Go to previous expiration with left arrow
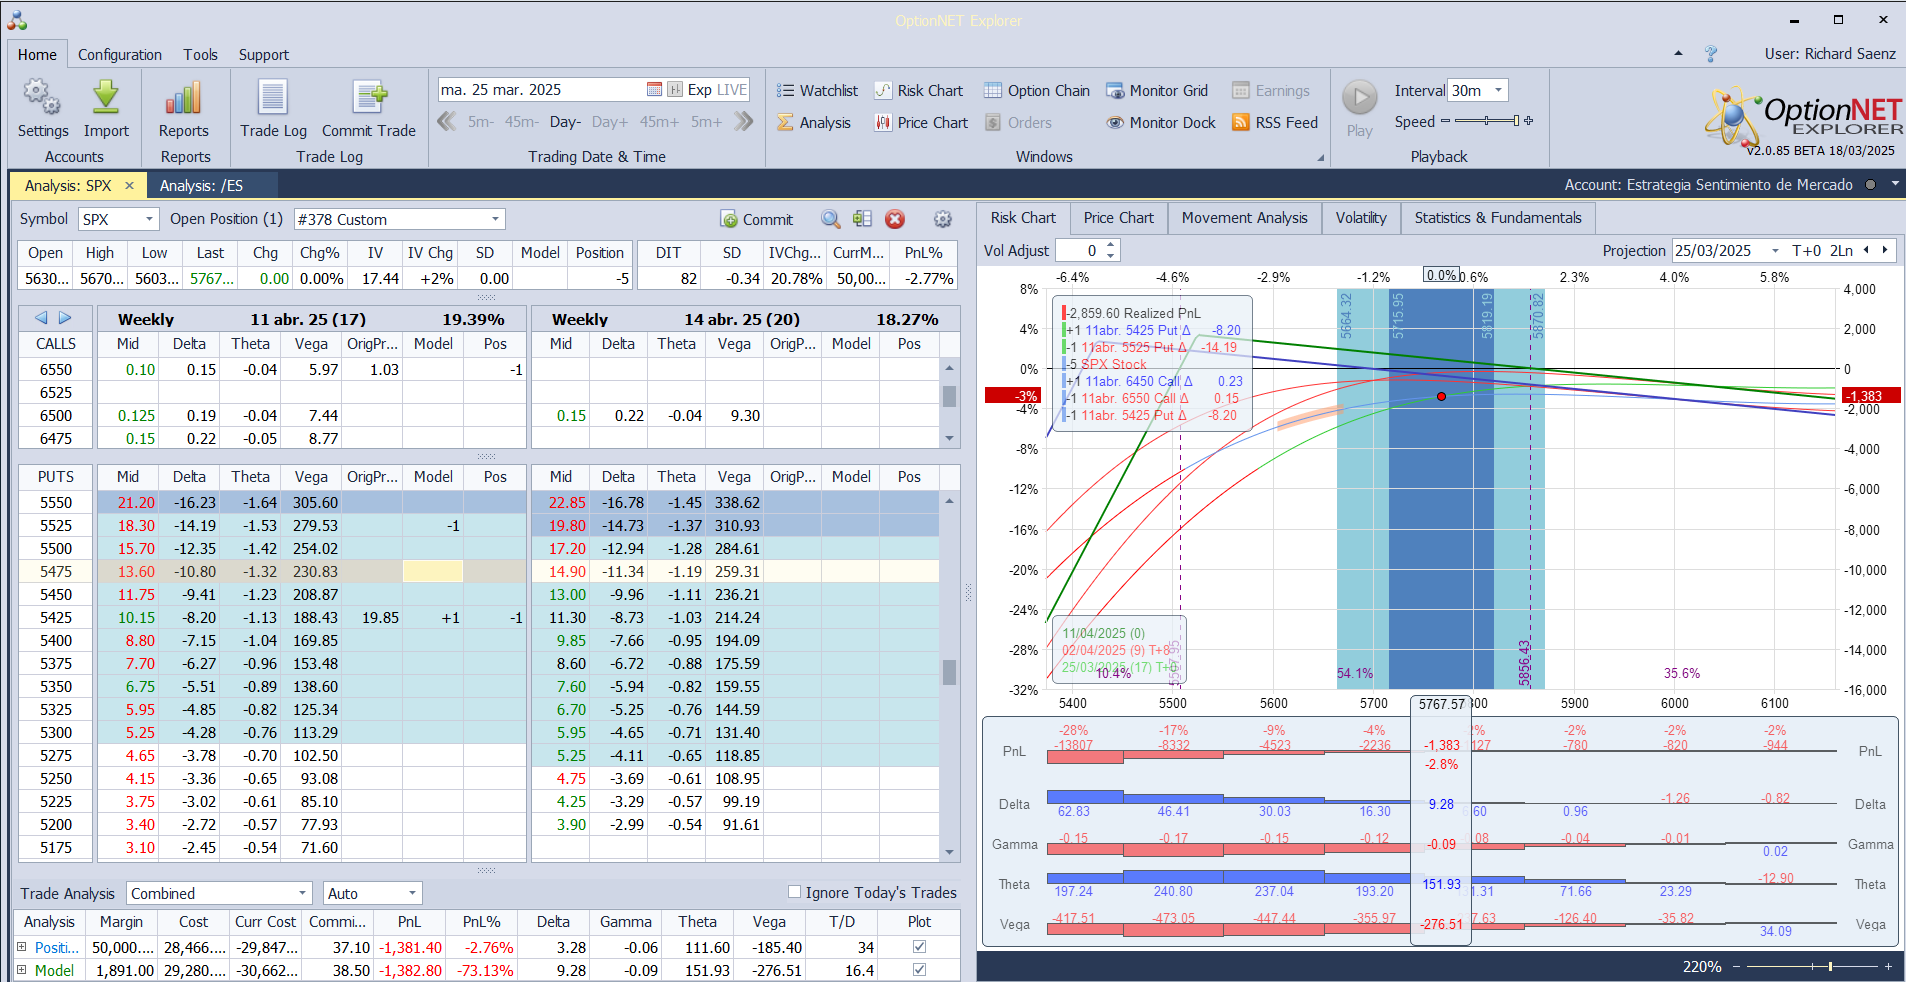The image size is (1906, 982). pyautogui.click(x=41, y=318)
